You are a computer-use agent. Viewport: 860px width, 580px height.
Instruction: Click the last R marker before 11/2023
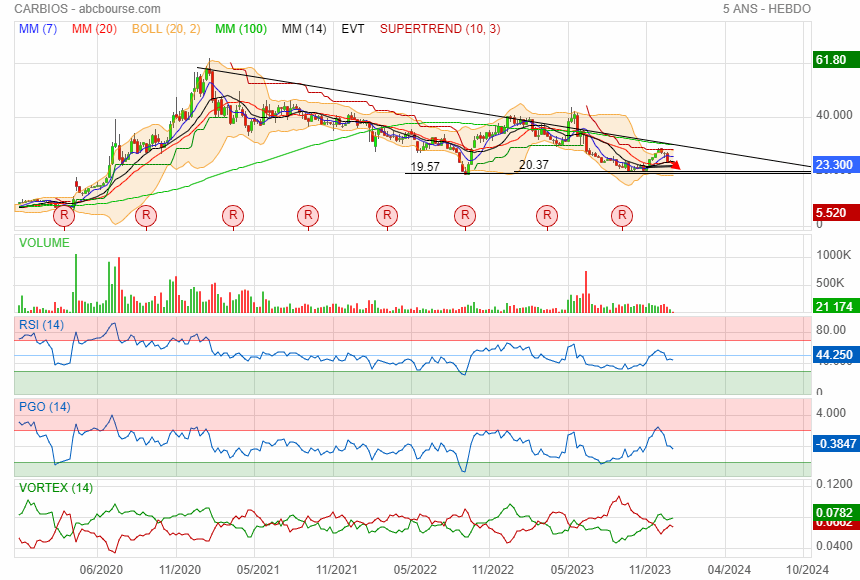click(x=622, y=215)
